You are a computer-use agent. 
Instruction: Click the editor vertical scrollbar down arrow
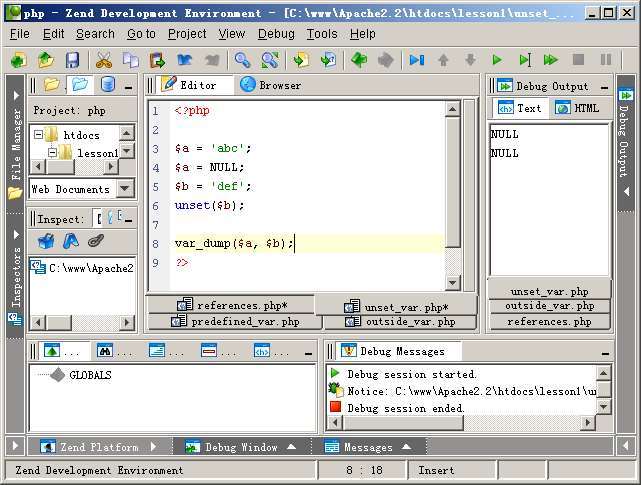(x=453, y=282)
